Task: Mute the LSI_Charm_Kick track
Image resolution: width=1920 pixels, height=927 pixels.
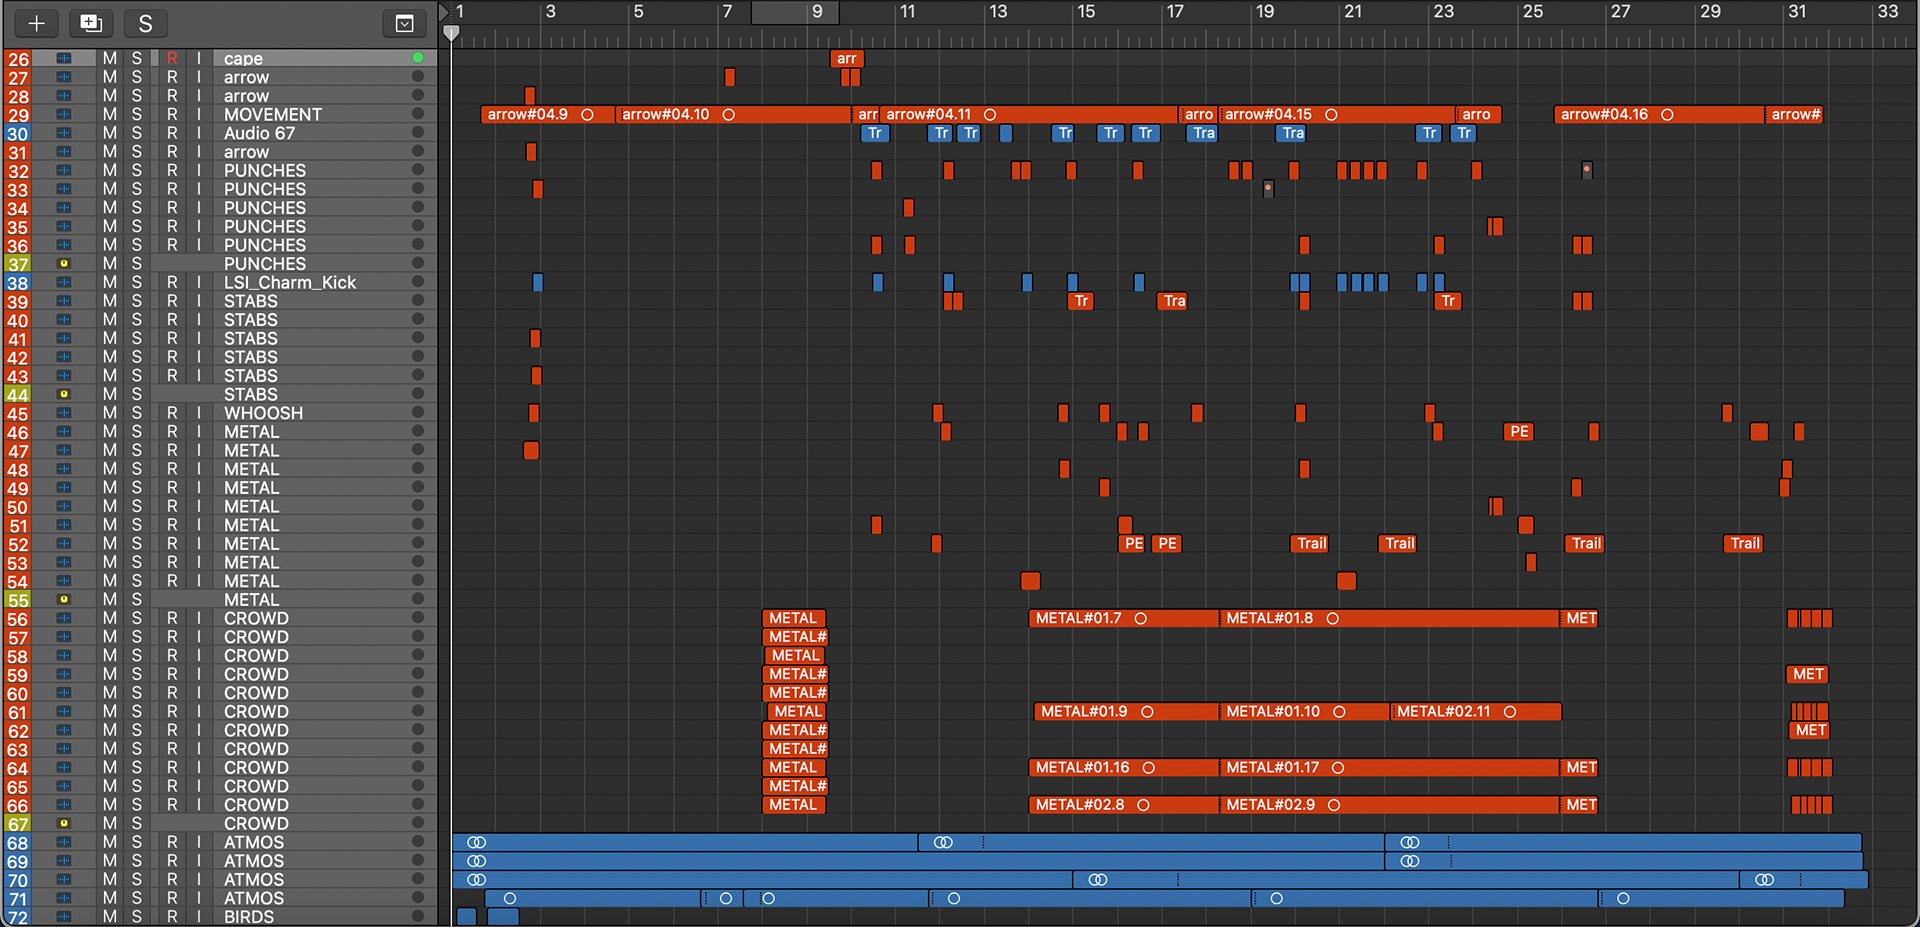Action: pos(110,283)
